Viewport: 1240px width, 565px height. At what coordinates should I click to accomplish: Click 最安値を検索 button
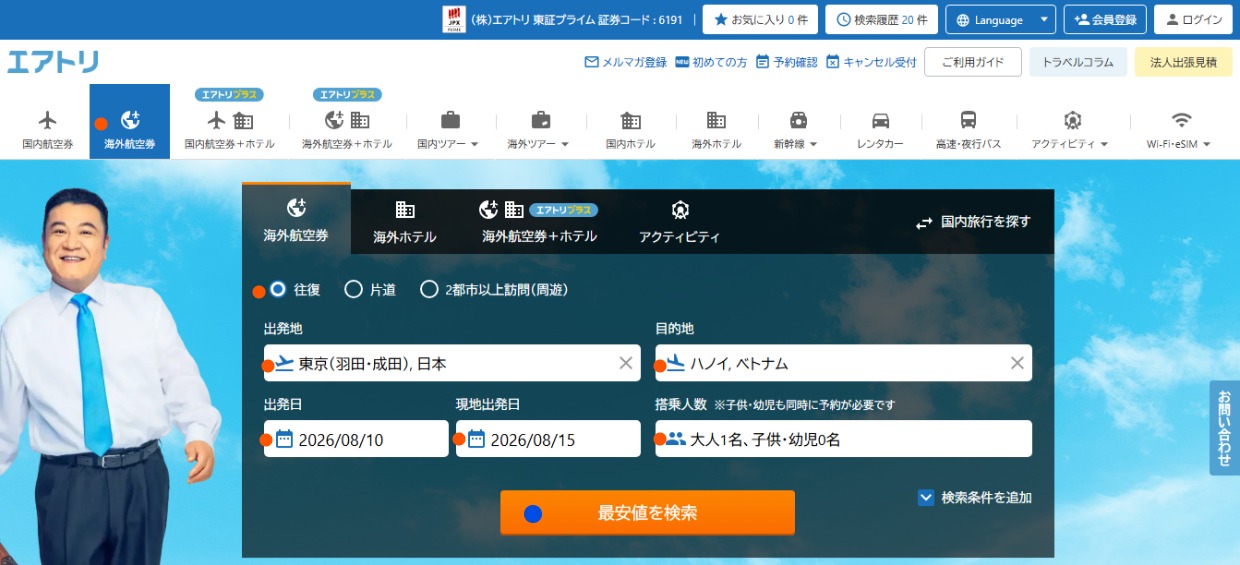(647, 513)
